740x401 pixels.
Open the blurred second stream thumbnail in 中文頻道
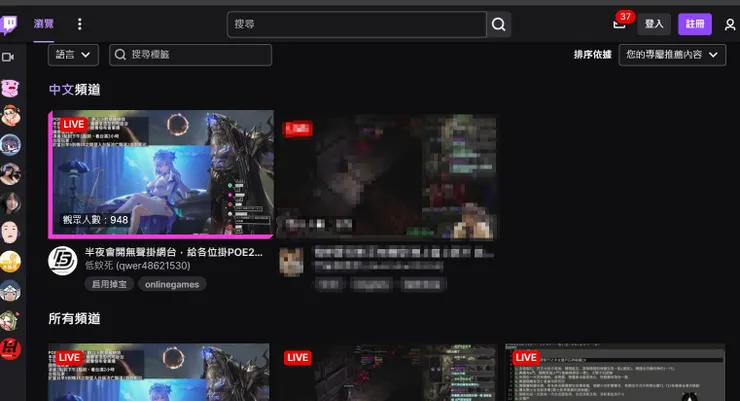tap(387, 176)
